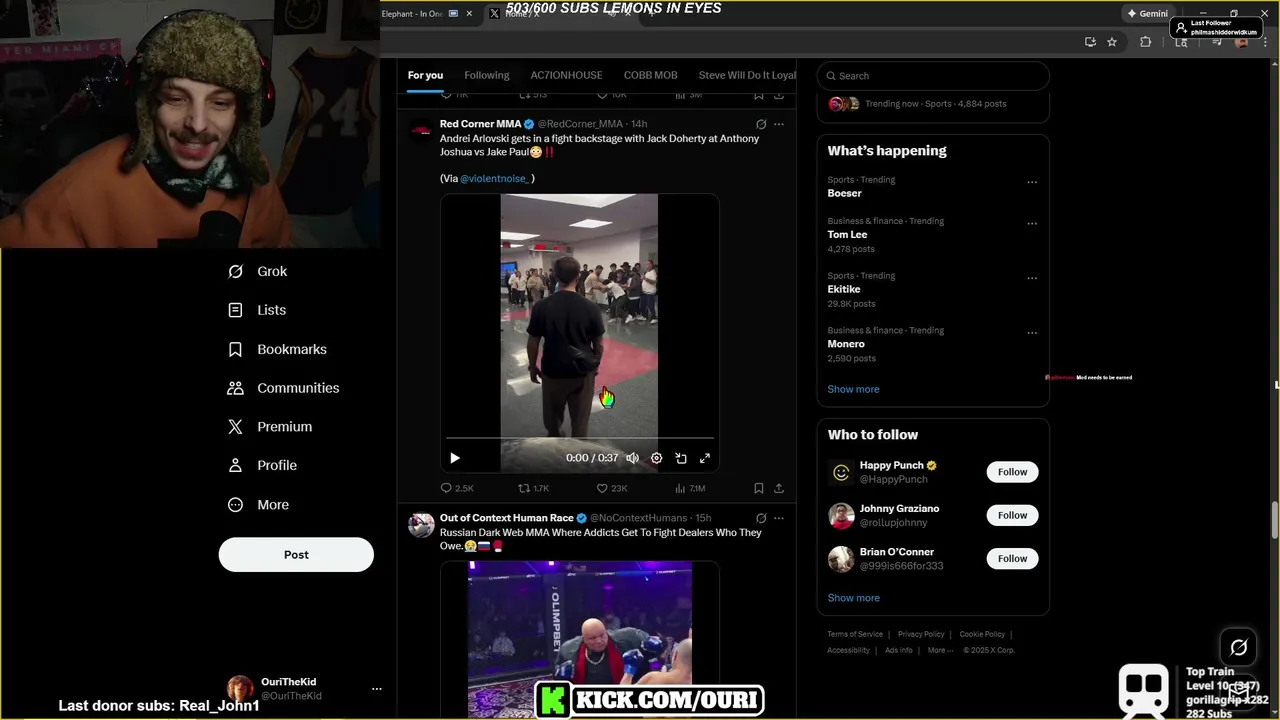The width and height of the screenshot is (1280, 720).
Task: Switch to Steve Will Do It Loyal tab
Action: coord(747,75)
